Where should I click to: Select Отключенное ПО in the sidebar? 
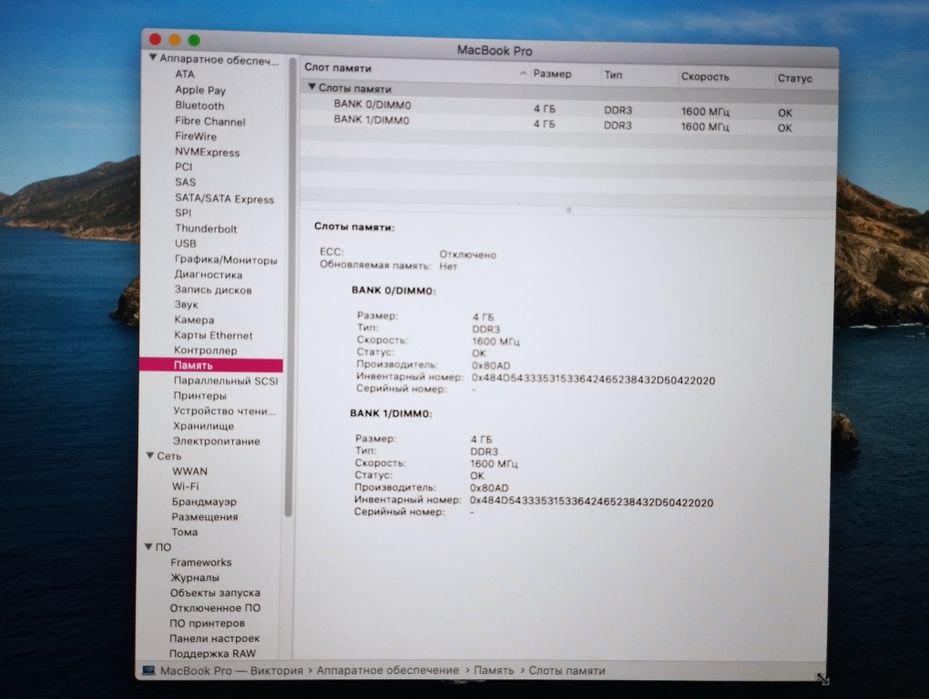(x=214, y=608)
